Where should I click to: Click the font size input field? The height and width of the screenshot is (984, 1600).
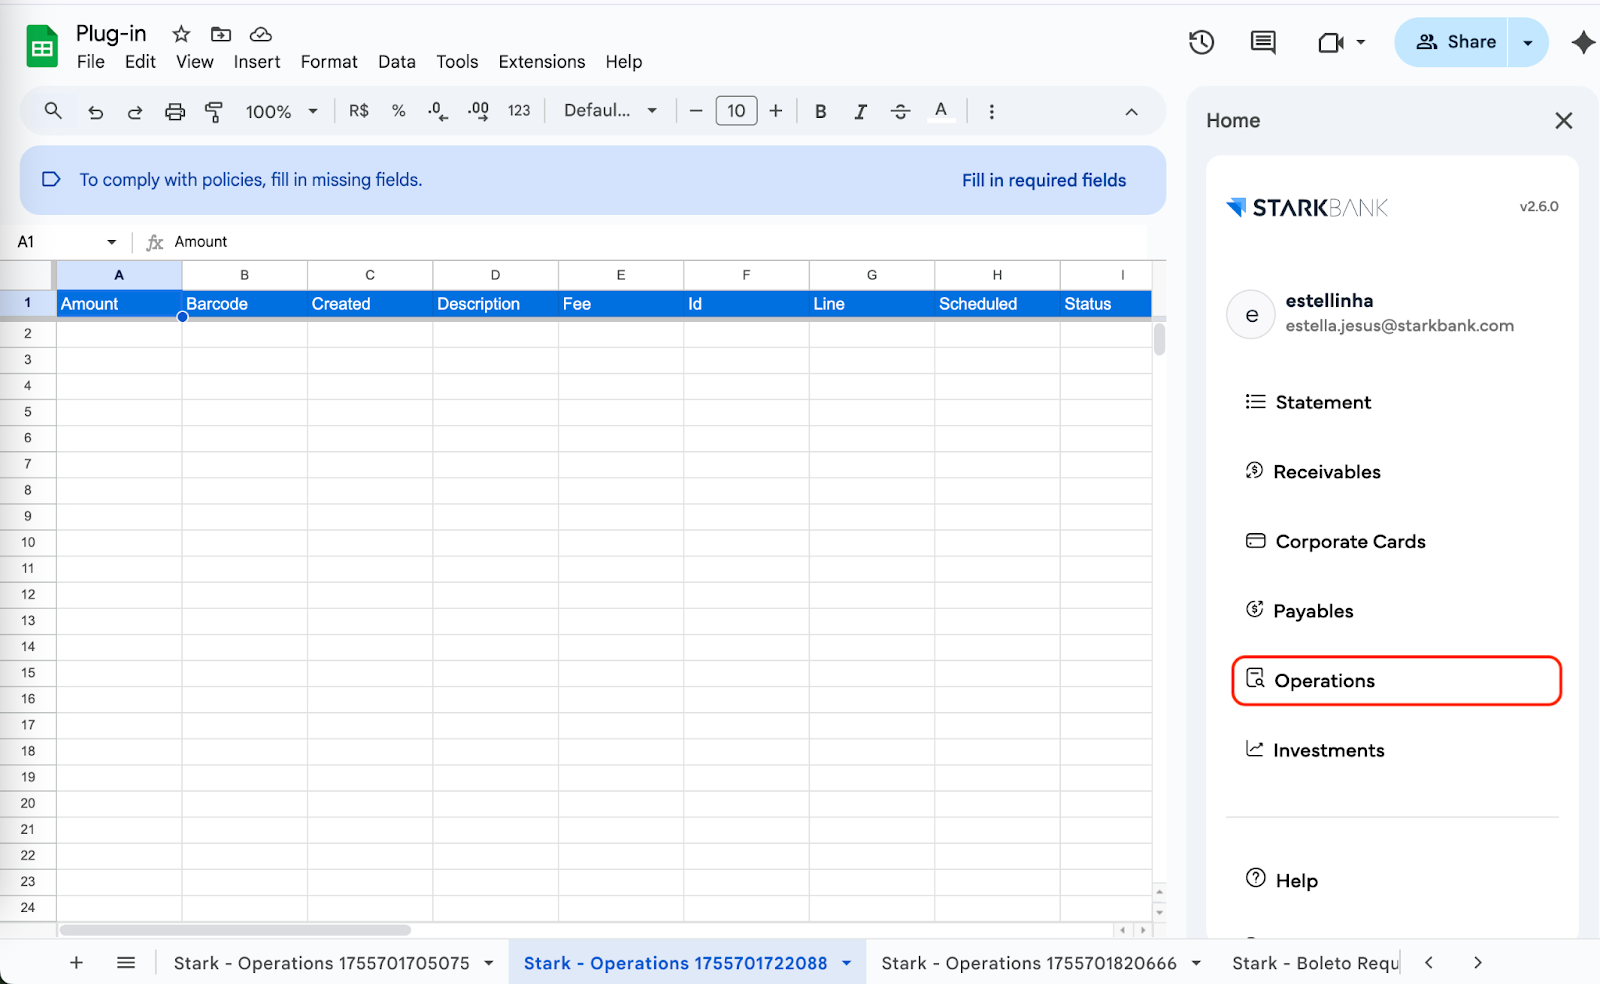point(736,111)
